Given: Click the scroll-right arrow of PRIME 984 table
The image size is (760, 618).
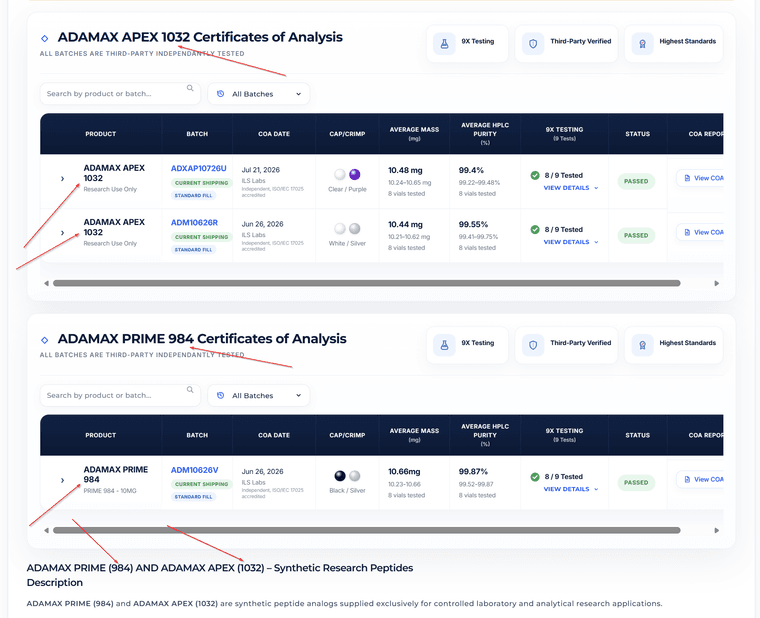Looking at the screenshot, I should 716,530.
